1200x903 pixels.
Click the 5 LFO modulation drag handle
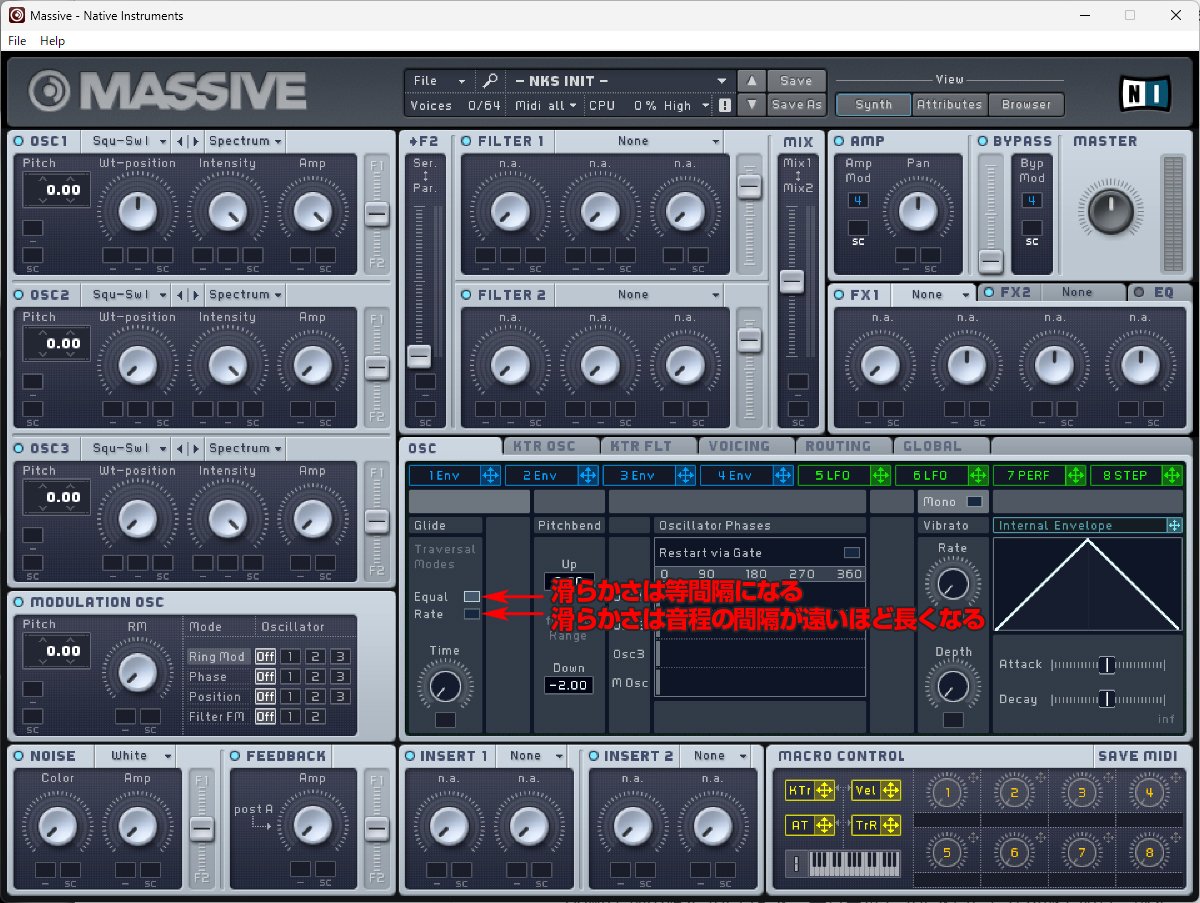[x=880, y=475]
